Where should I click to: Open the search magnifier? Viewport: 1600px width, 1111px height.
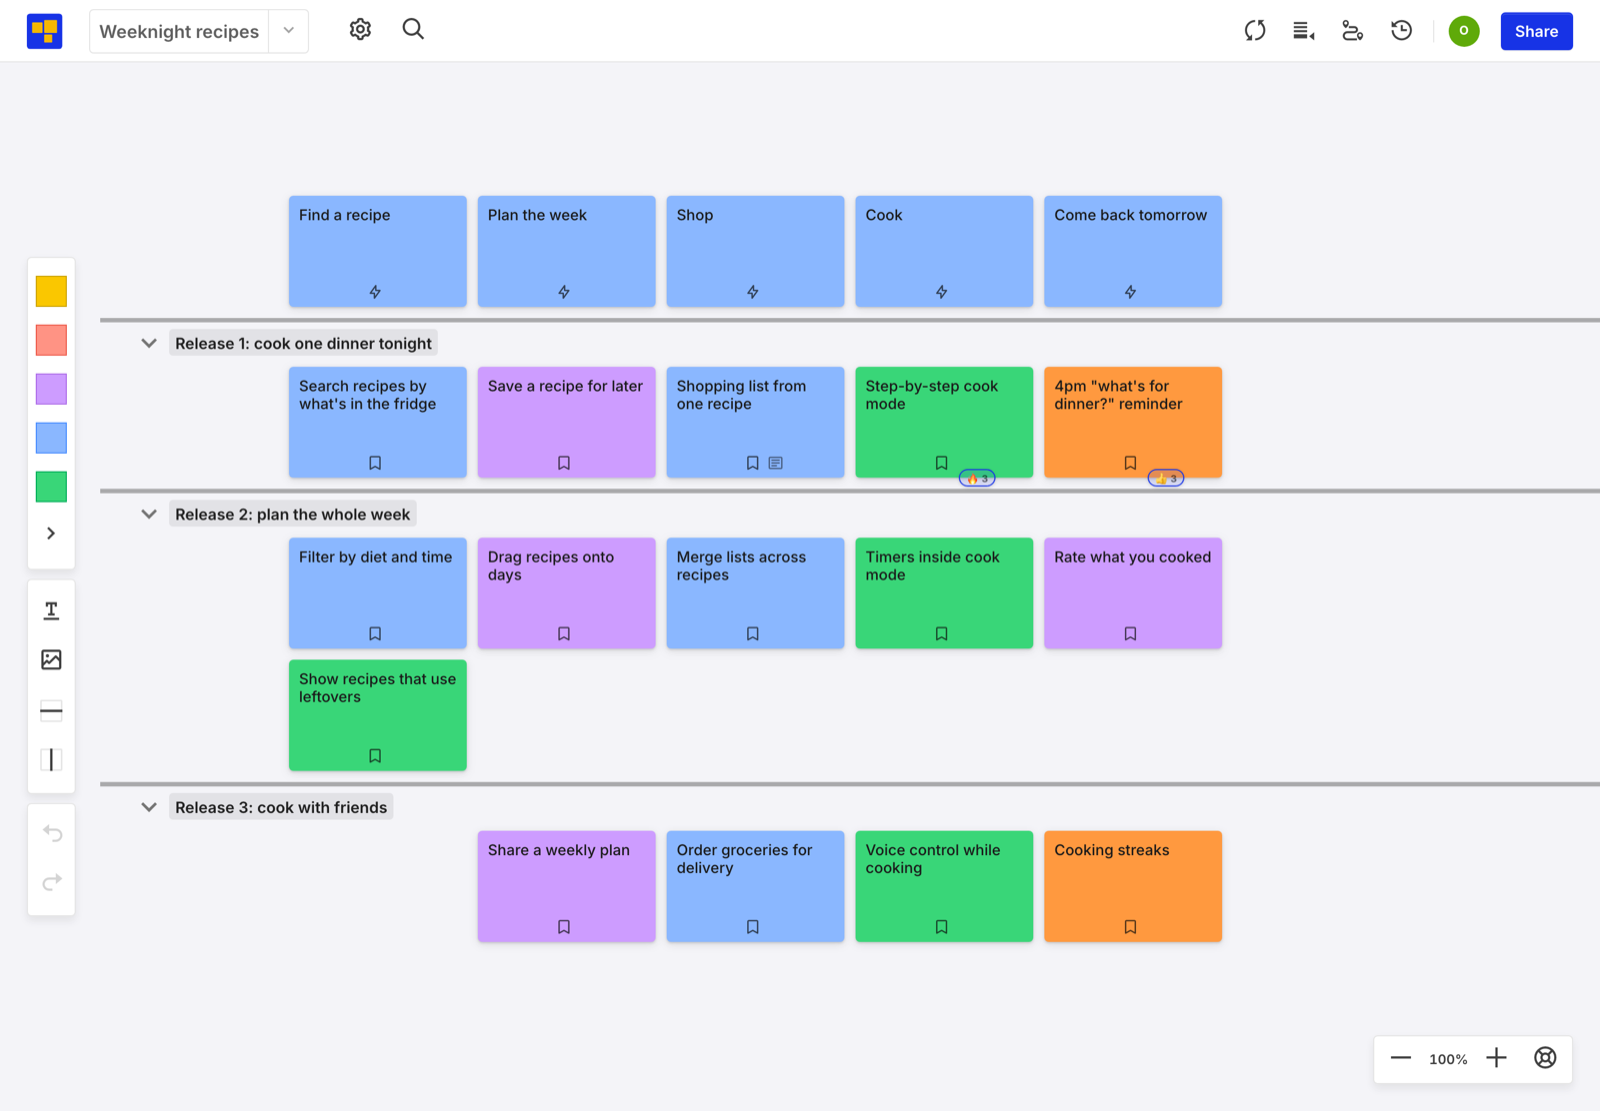[x=413, y=30]
